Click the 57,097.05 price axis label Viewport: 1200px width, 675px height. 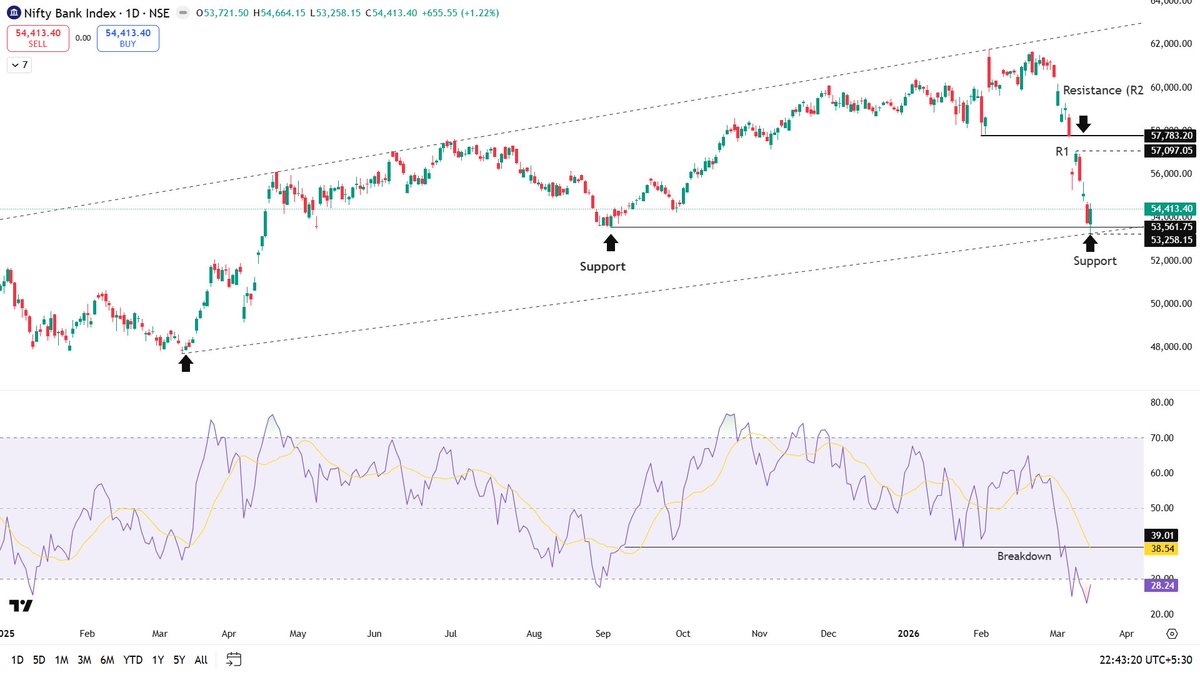coord(1172,151)
